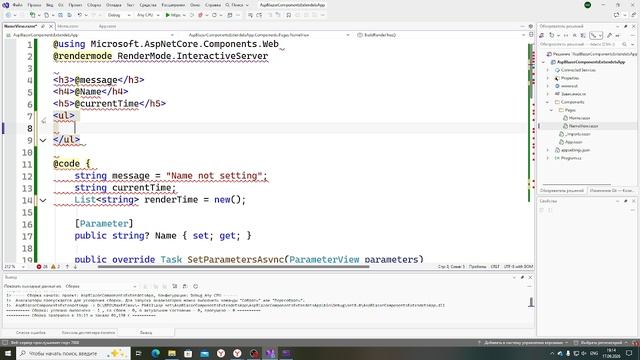Select _Imports.razor in Solution Explorer

578,134
